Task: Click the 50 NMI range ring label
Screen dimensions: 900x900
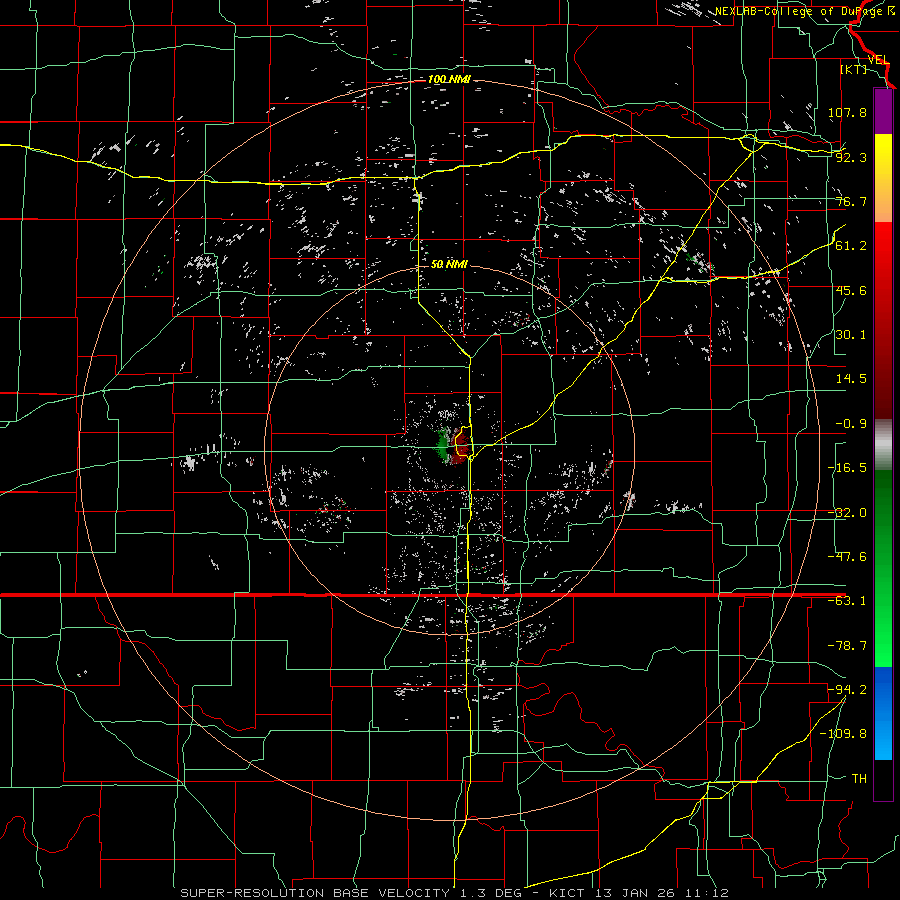Action: tap(449, 265)
